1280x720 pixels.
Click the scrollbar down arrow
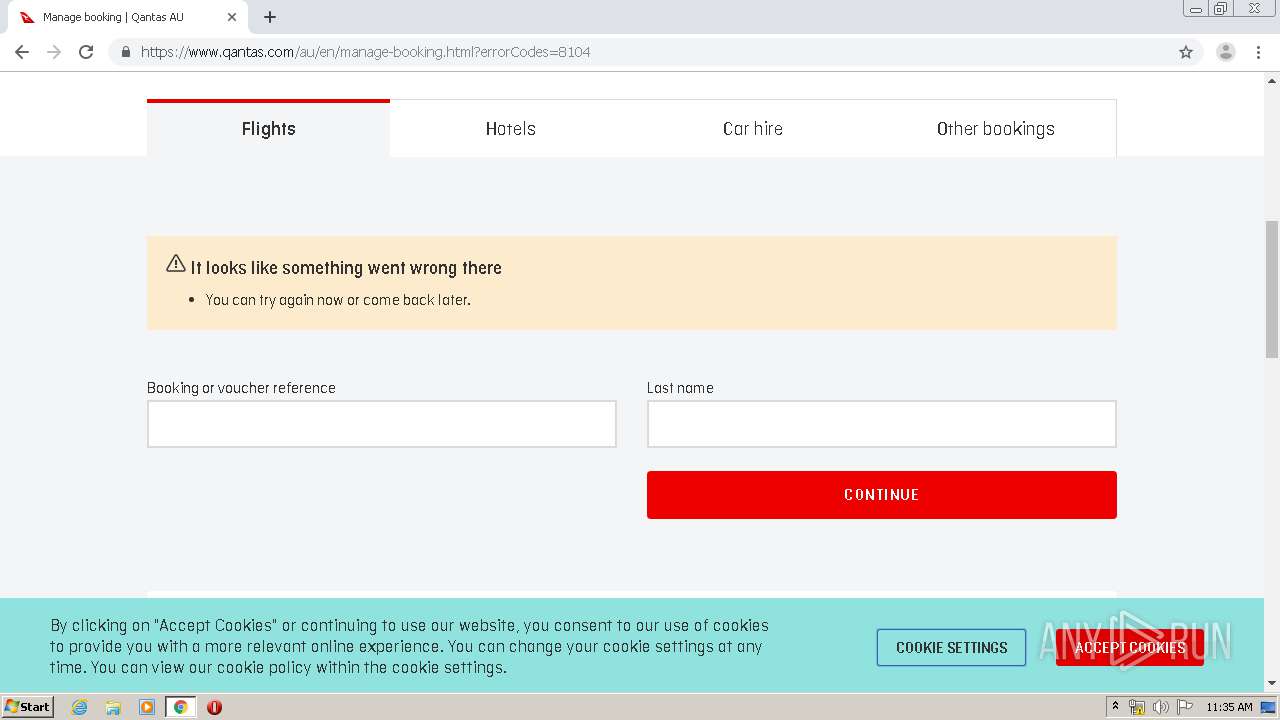pyautogui.click(x=1272, y=684)
